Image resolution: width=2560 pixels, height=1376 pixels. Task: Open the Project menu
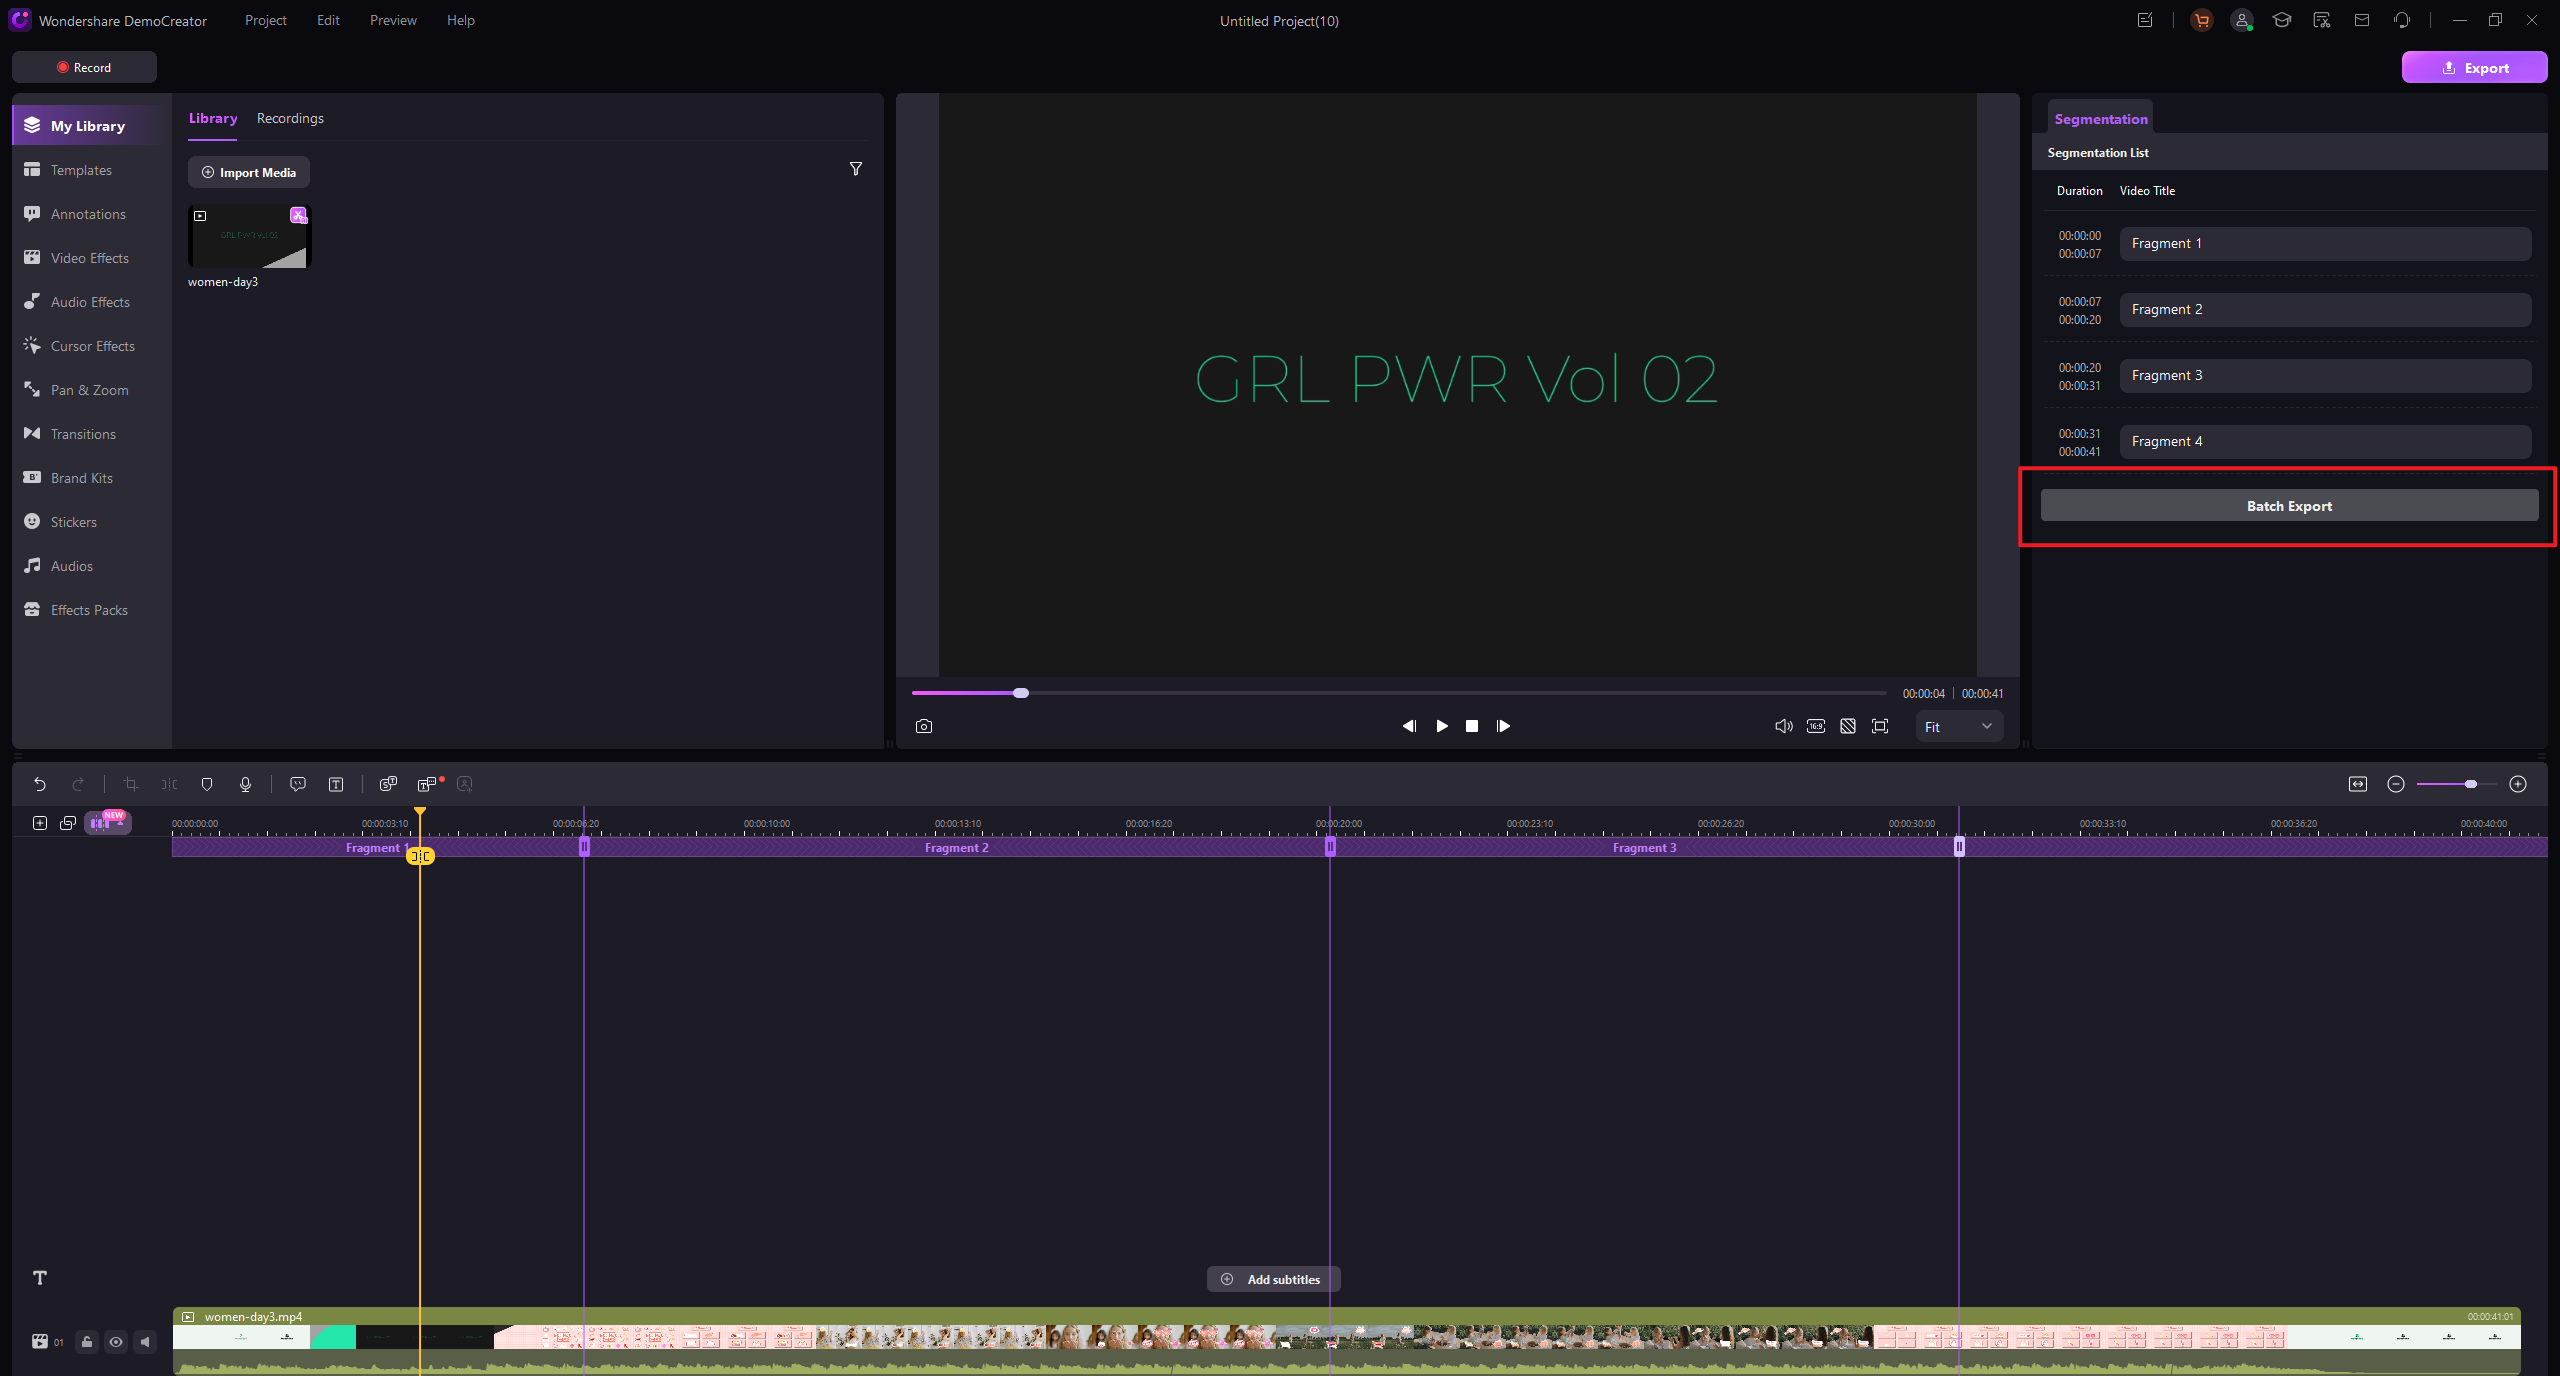265,20
